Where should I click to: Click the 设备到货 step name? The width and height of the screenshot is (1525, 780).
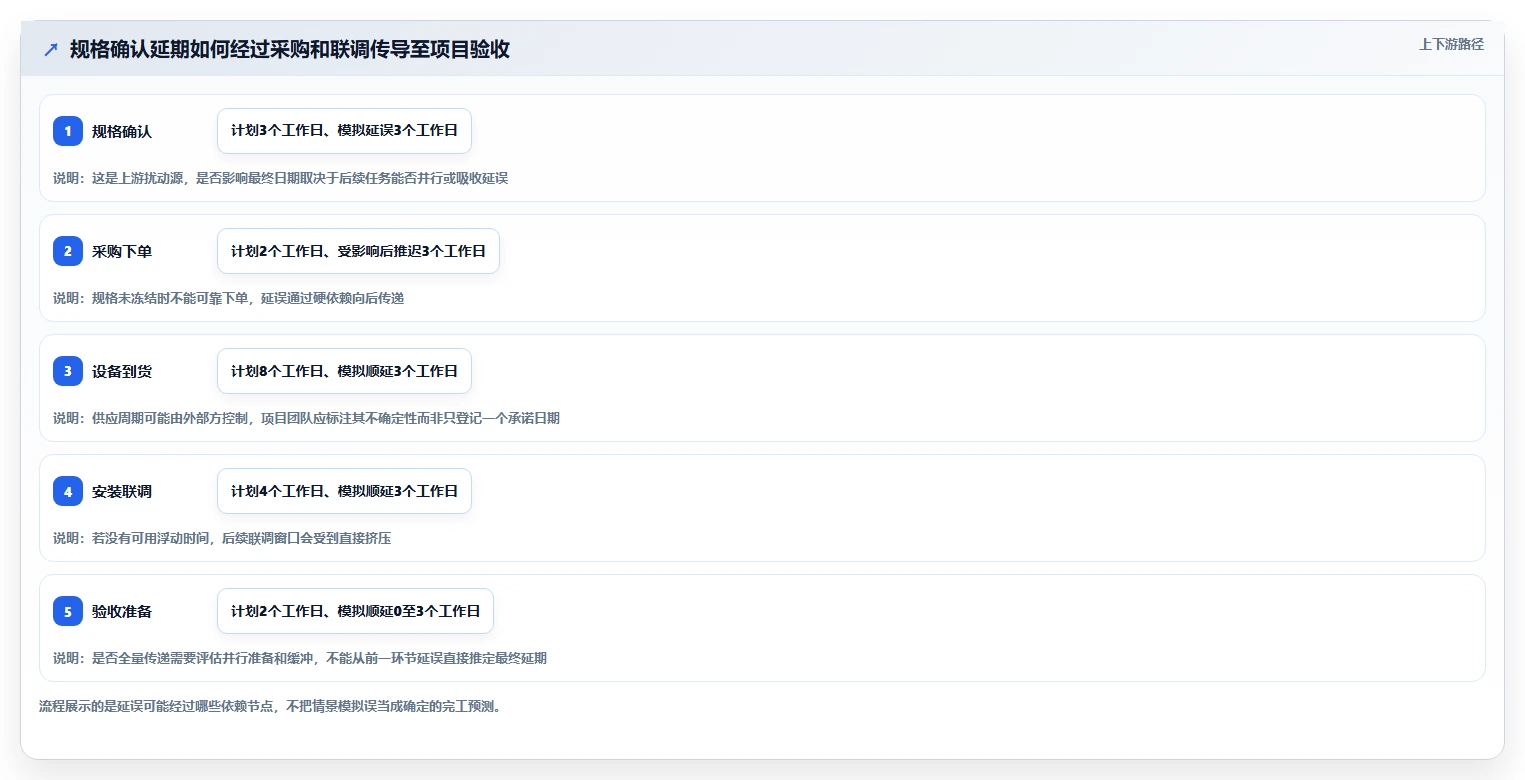point(122,371)
